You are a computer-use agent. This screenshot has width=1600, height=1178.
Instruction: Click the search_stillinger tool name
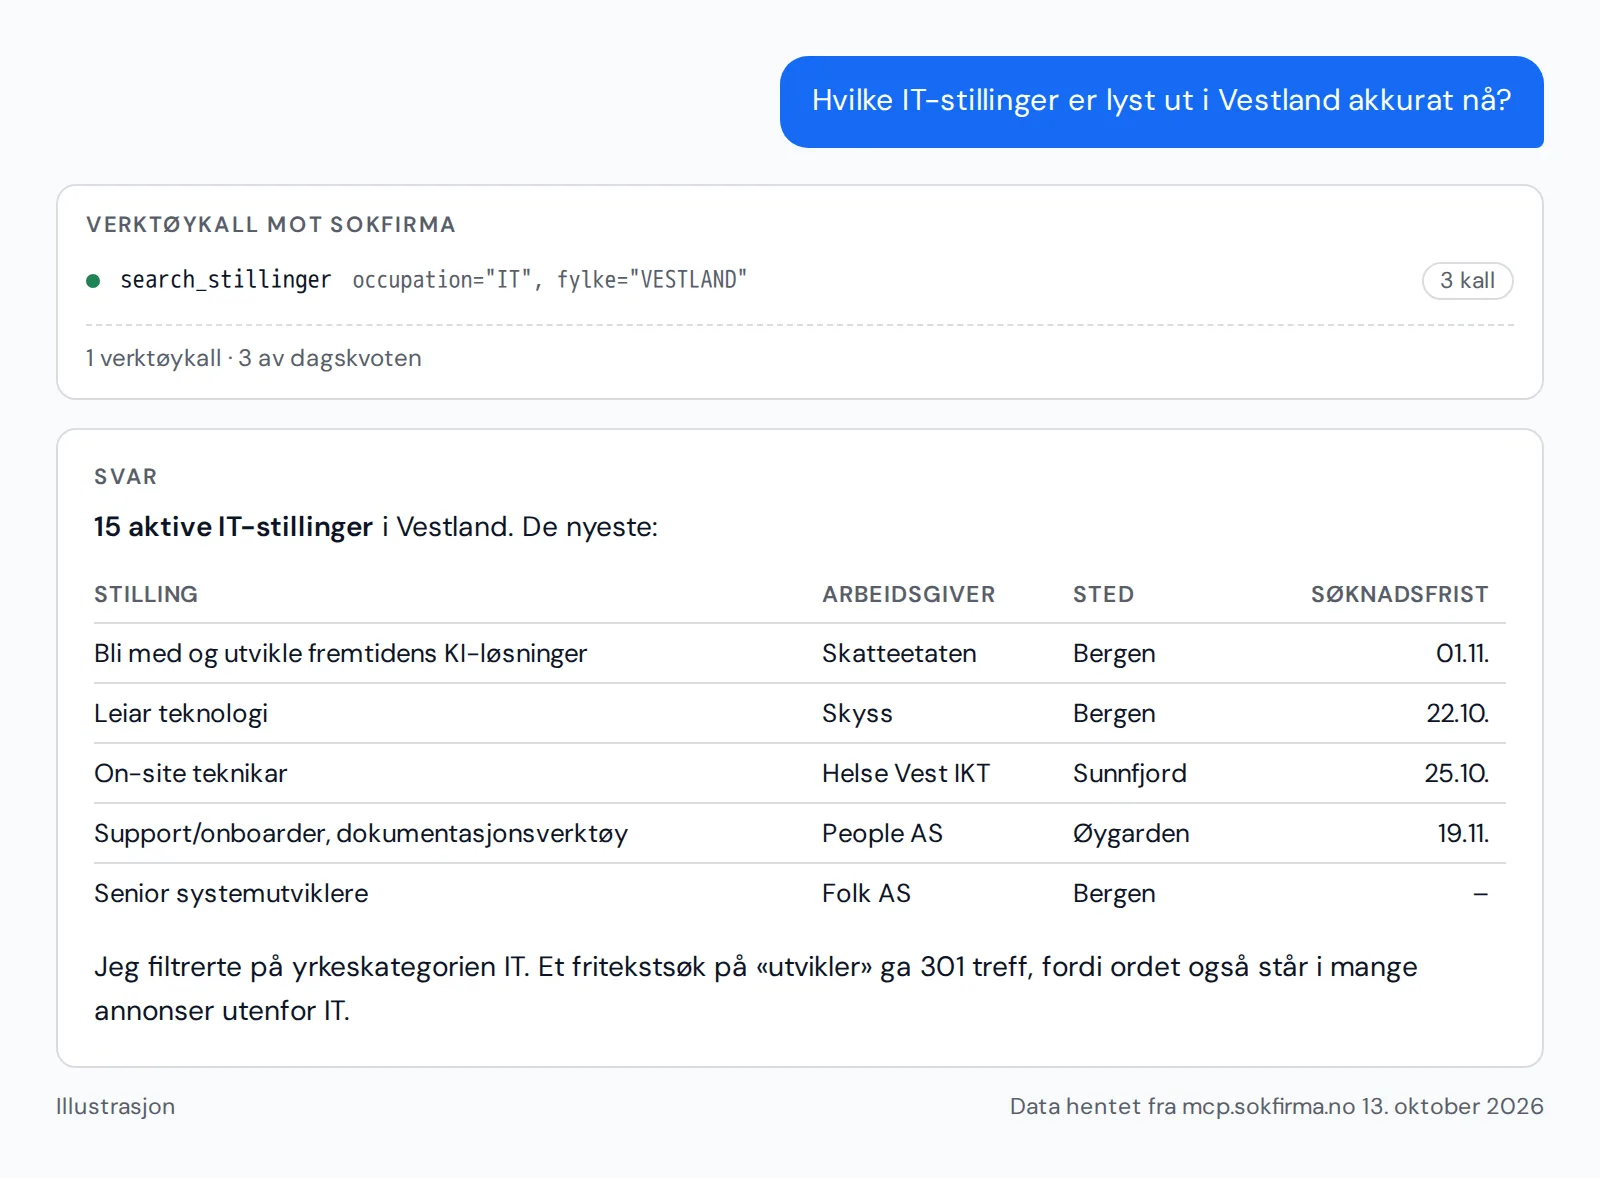pos(225,280)
